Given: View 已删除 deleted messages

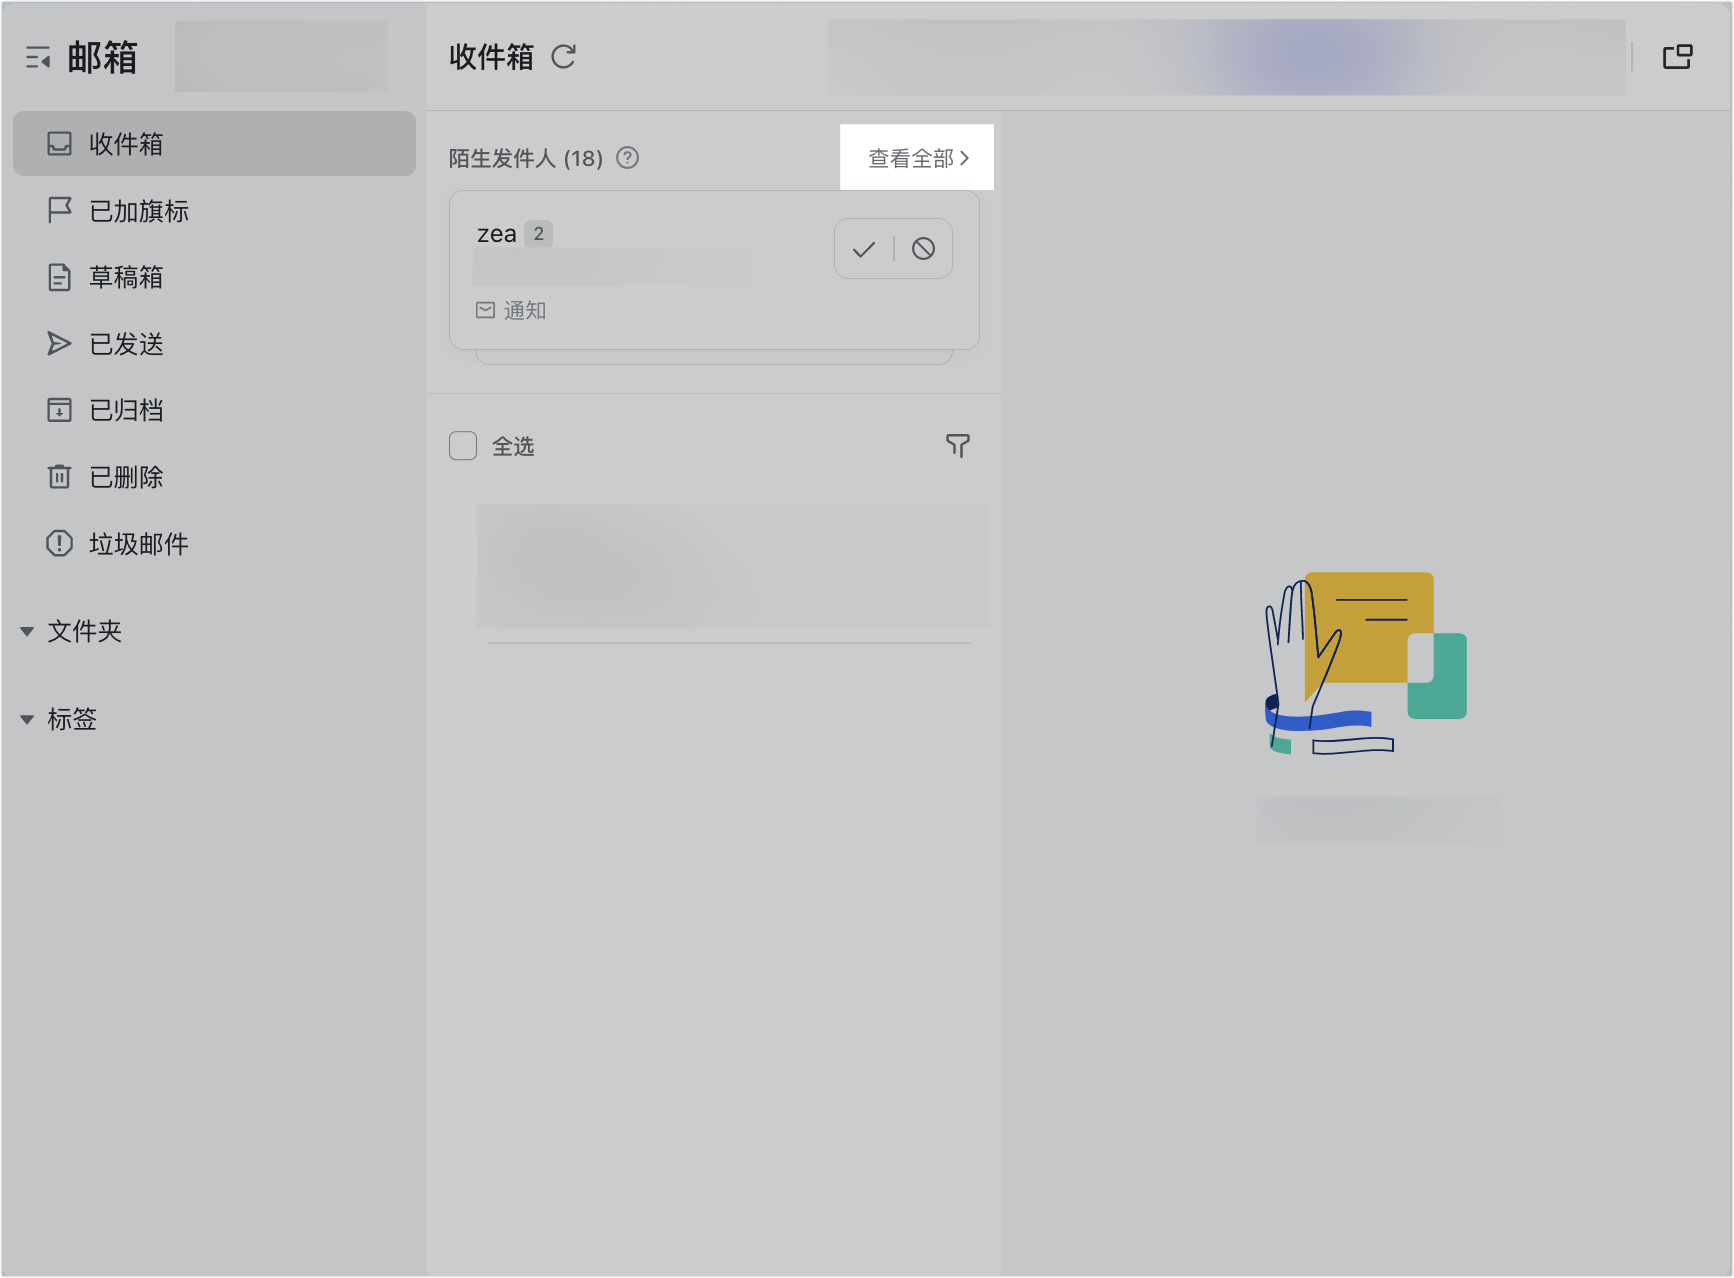Looking at the screenshot, I should point(125,477).
